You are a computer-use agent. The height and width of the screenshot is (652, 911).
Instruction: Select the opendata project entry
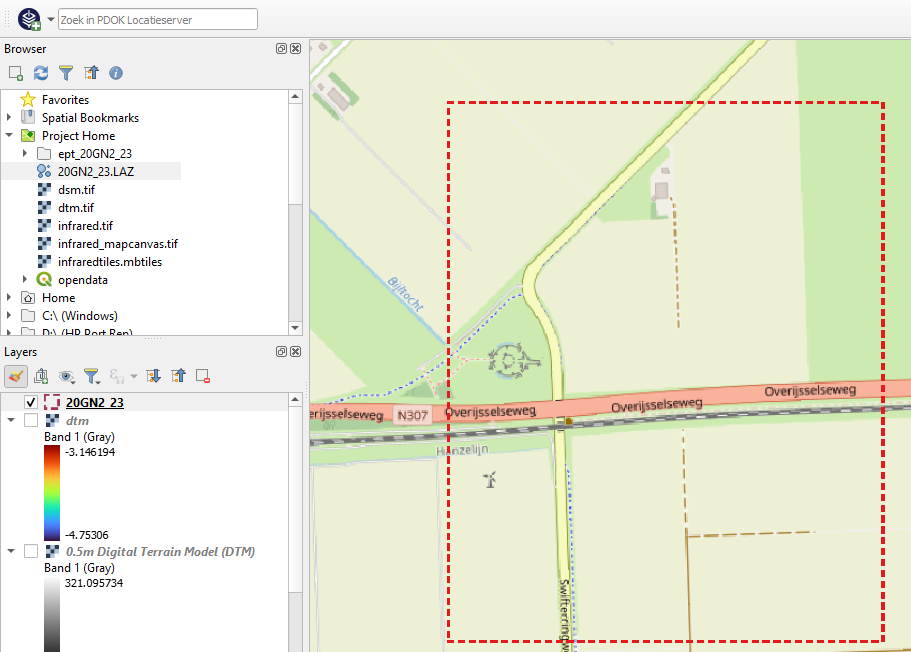83,280
